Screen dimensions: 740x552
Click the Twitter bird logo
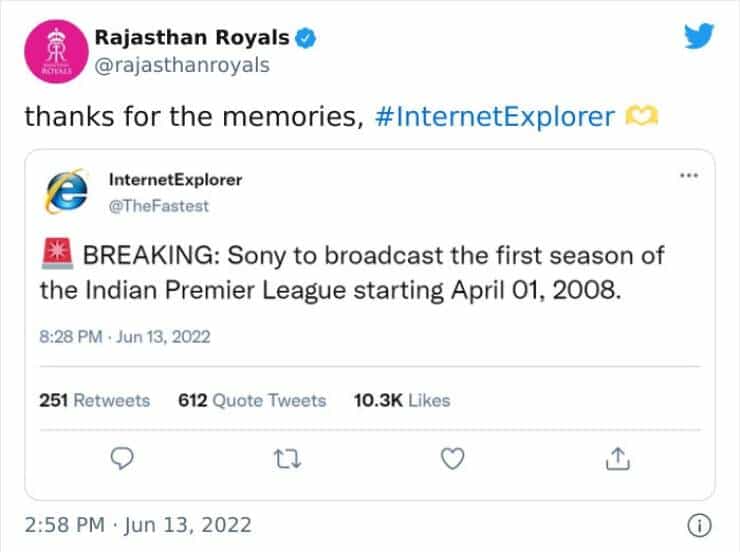[699, 37]
